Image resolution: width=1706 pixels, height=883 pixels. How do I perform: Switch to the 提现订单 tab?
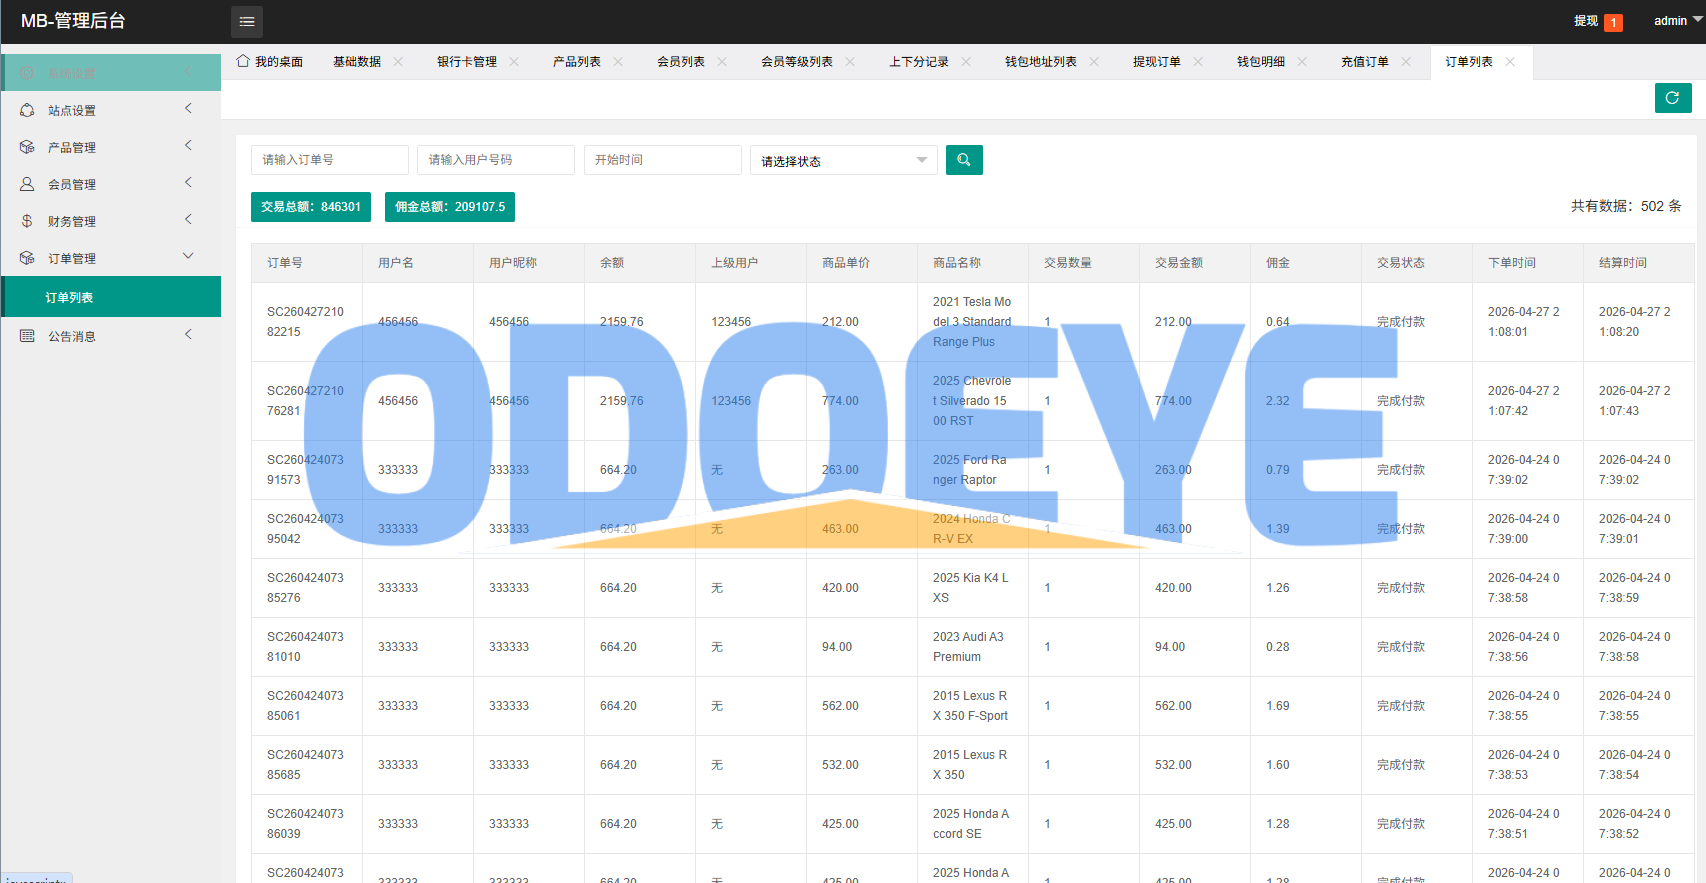pos(1157,62)
